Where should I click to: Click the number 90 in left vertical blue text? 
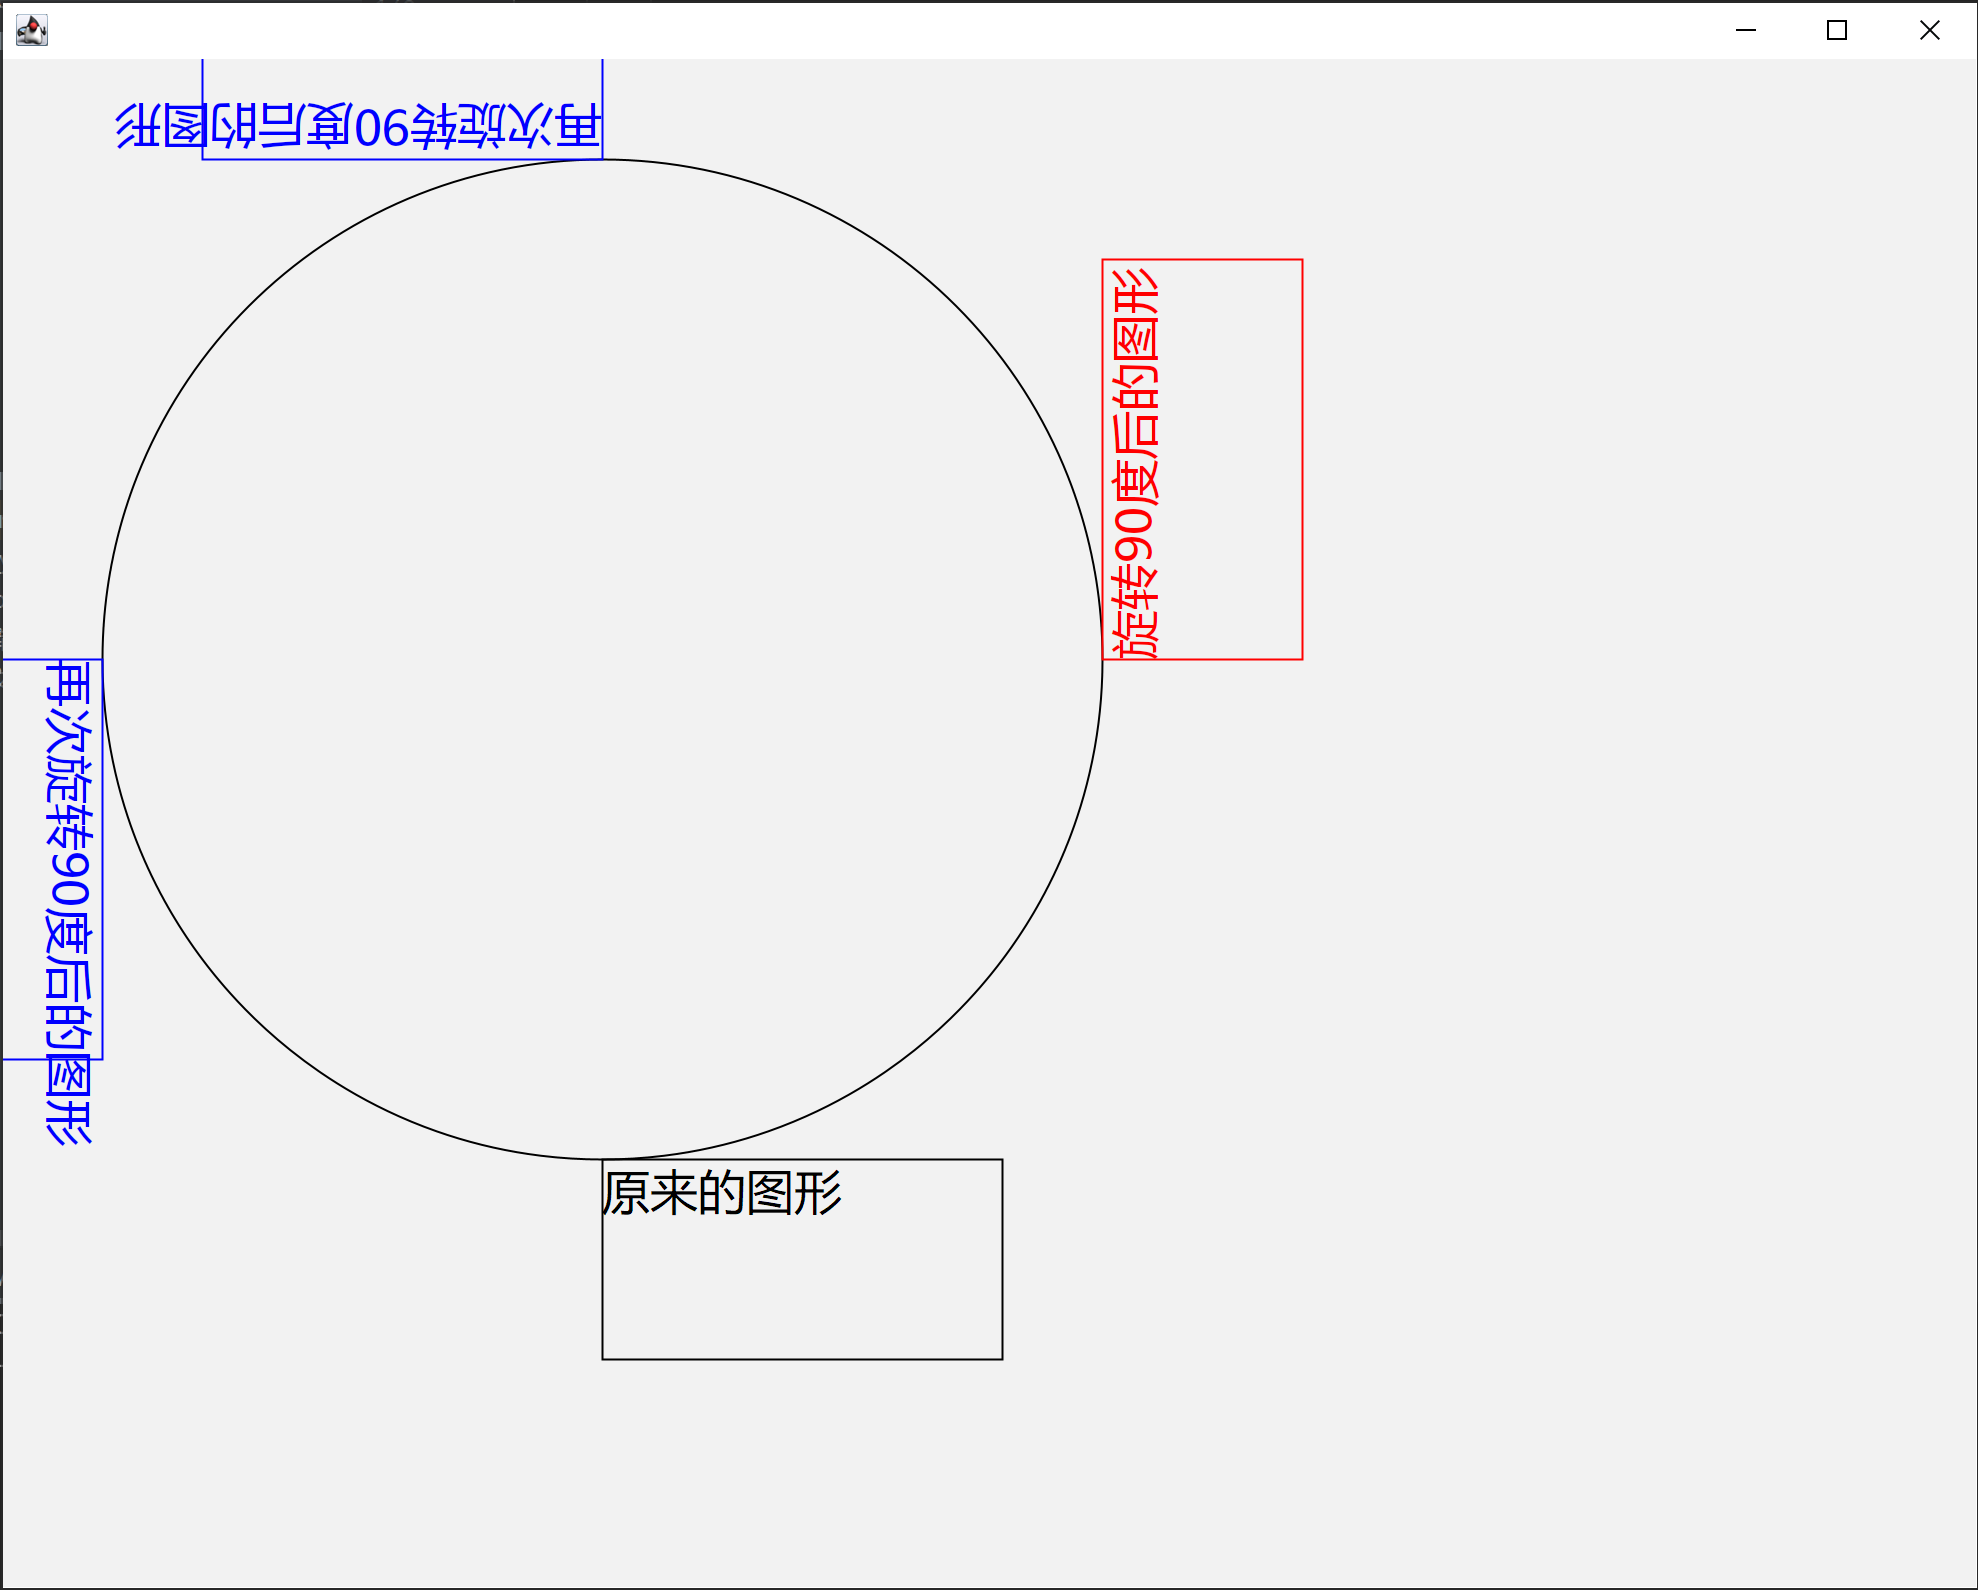[x=68, y=880]
